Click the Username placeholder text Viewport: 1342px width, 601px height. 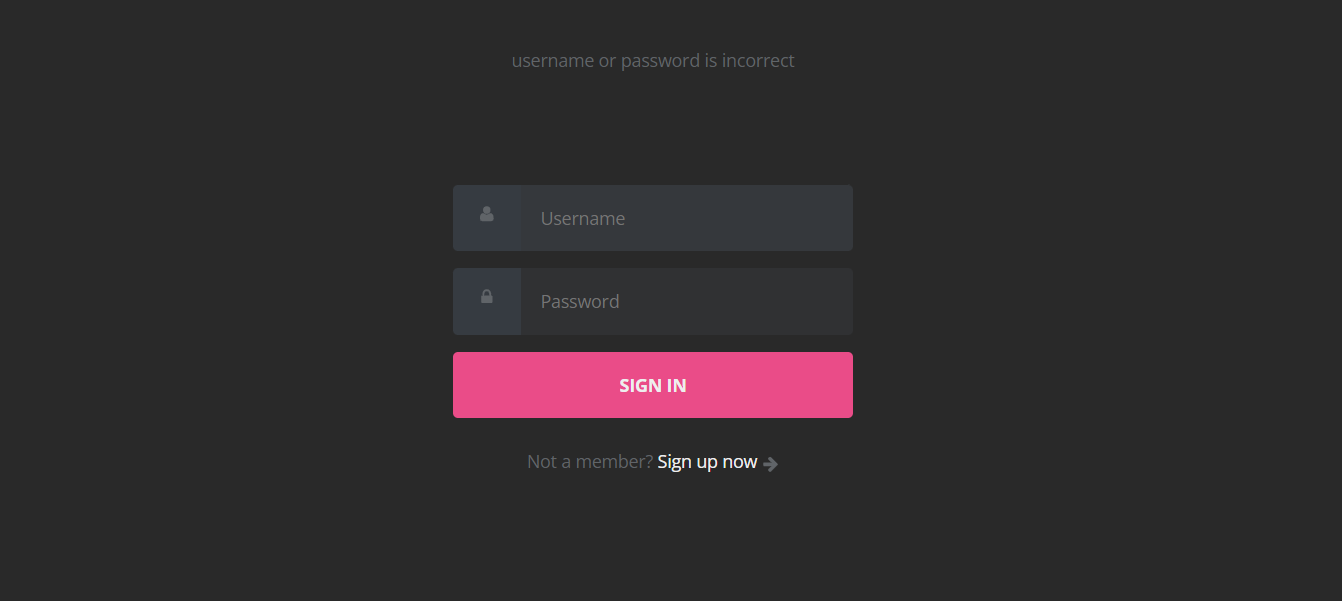pyautogui.click(x=583, y=218)
